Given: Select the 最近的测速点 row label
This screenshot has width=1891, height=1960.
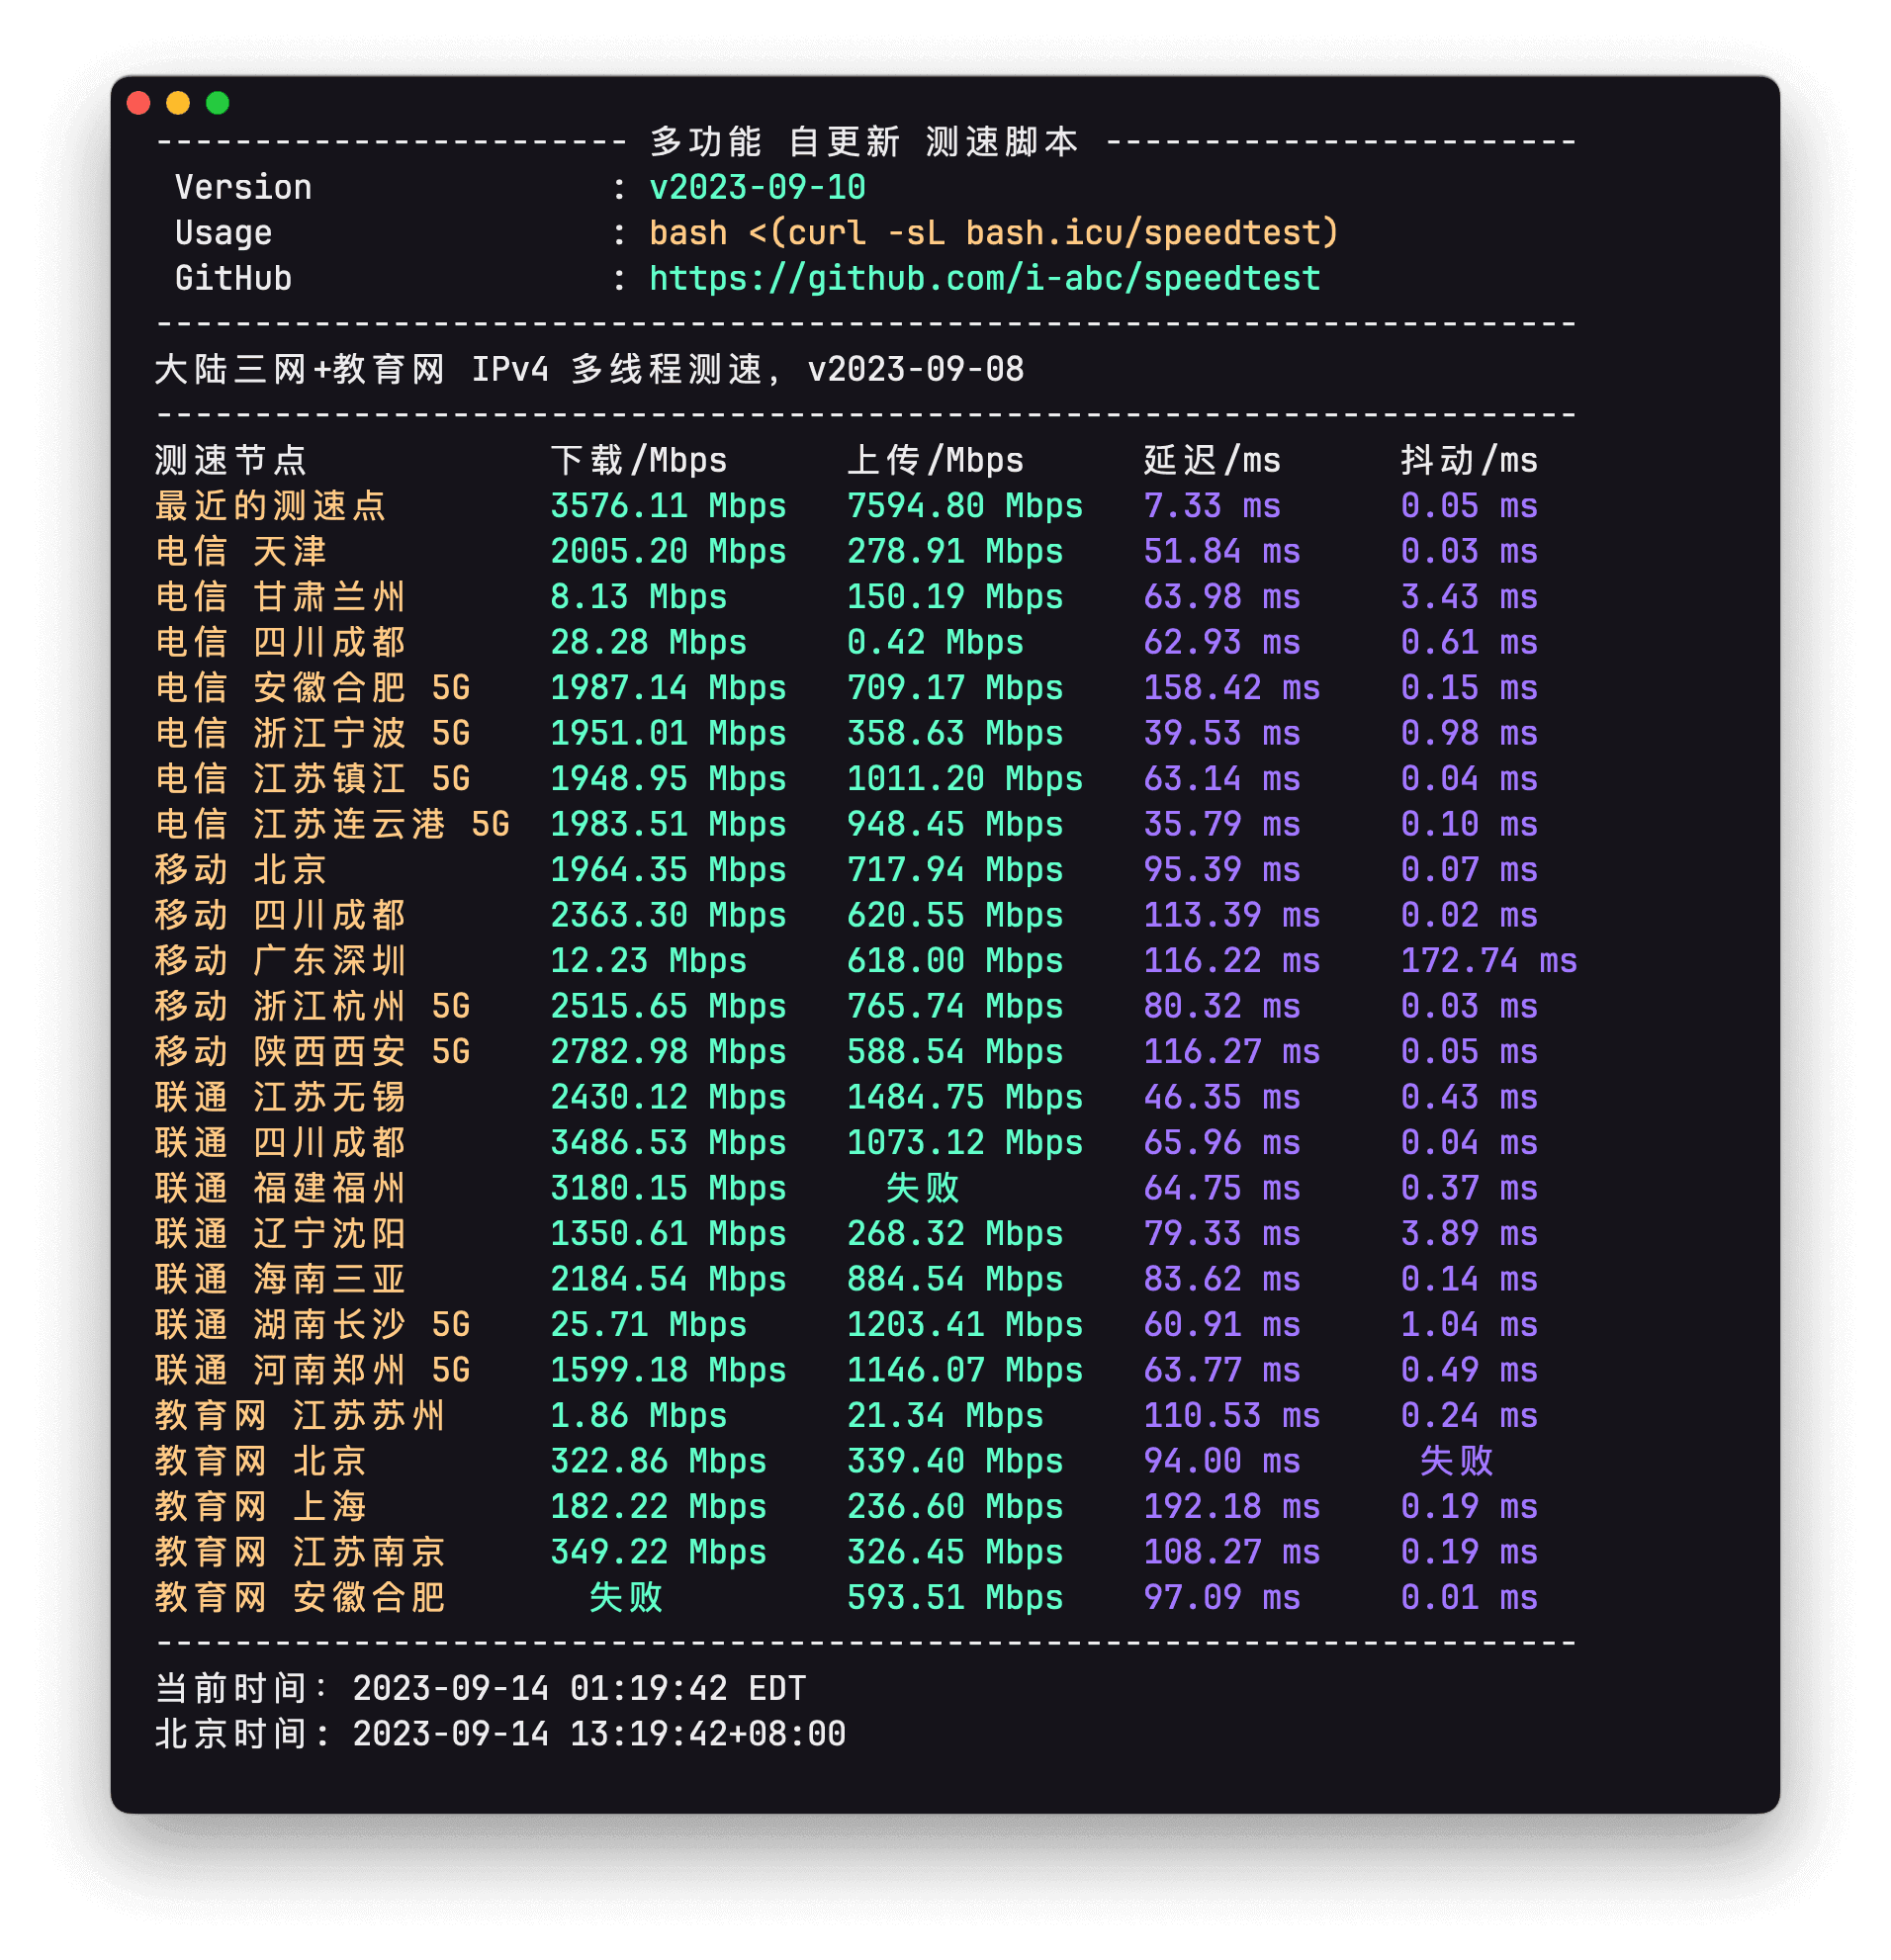Looking at the screenshot, I should point(270,506).
